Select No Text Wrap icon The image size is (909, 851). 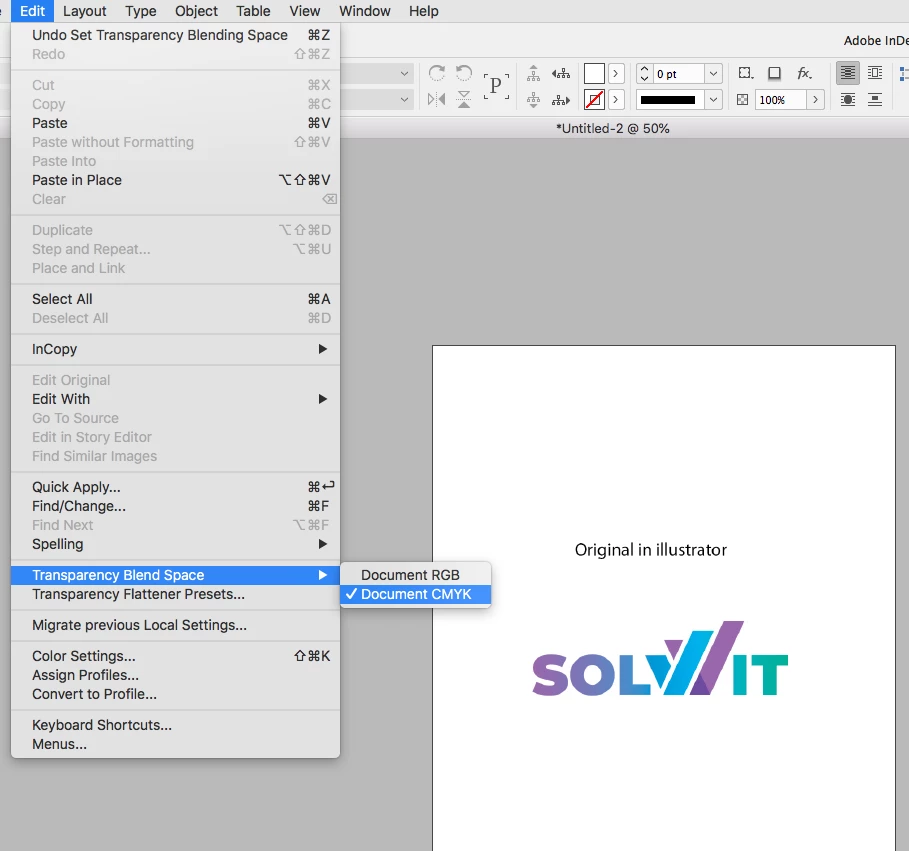tap(848, 73)
